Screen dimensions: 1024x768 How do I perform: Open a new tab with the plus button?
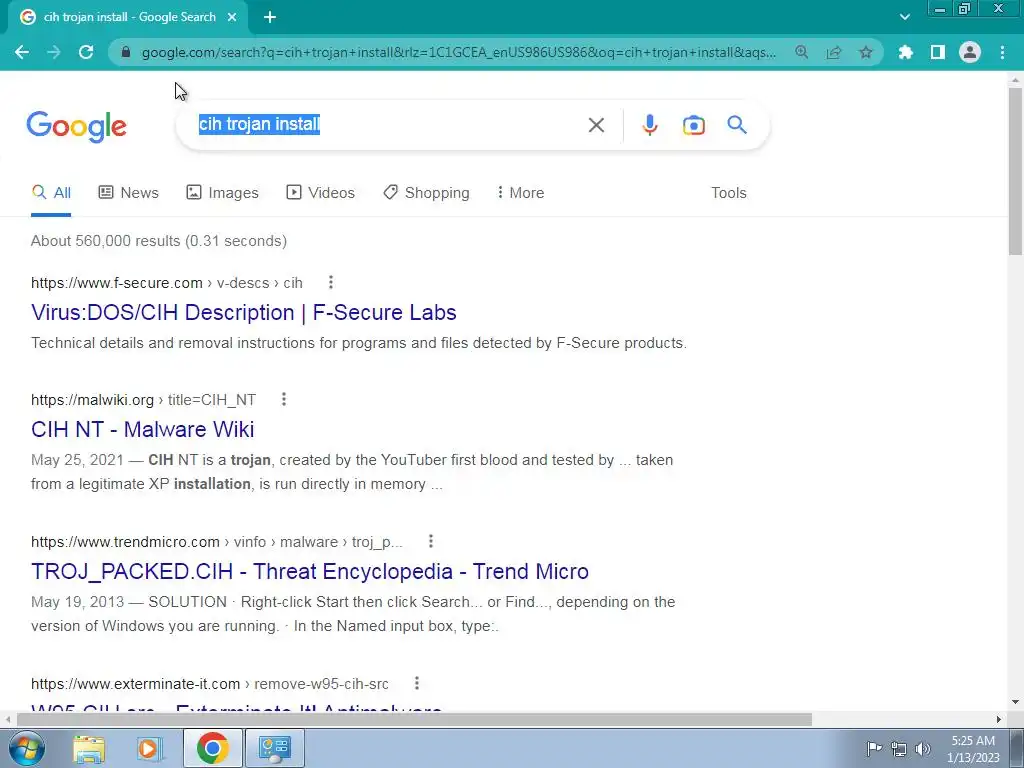(270, 18)
